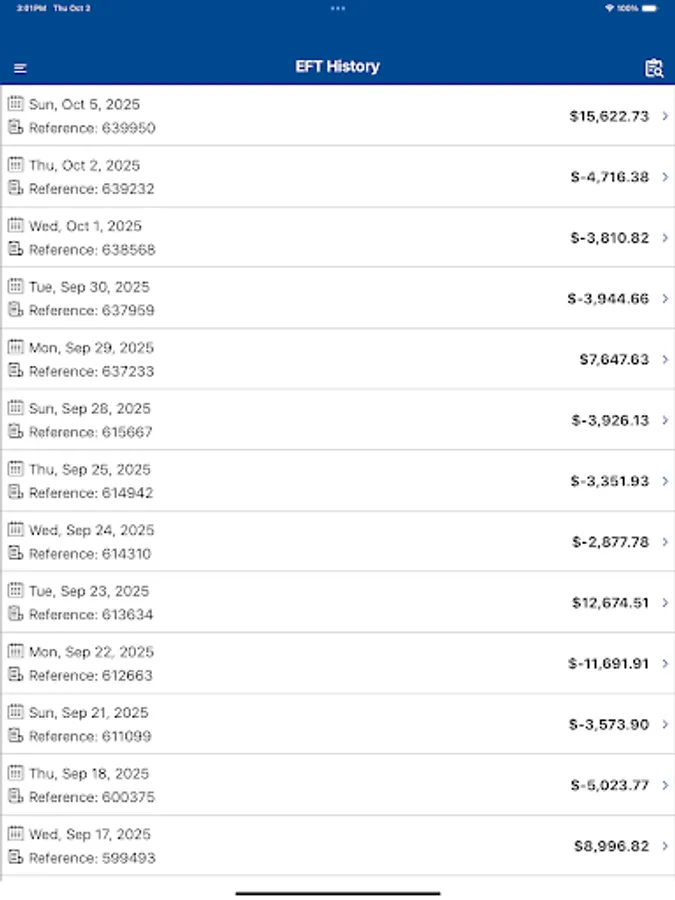Click Reference: 611099 text
The height and width of the screenshot is (900, 675).
coord(88,736)
